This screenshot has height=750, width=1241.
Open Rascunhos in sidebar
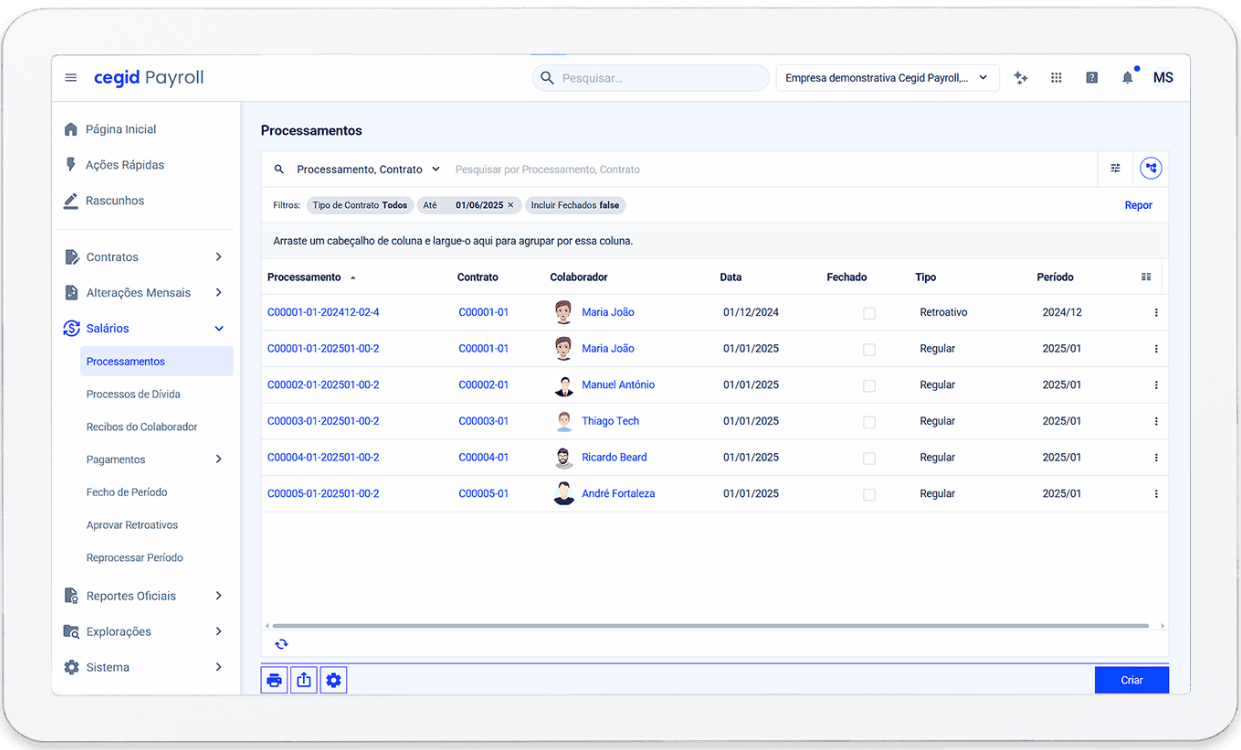pyautogui.click(x=114, y=201)
